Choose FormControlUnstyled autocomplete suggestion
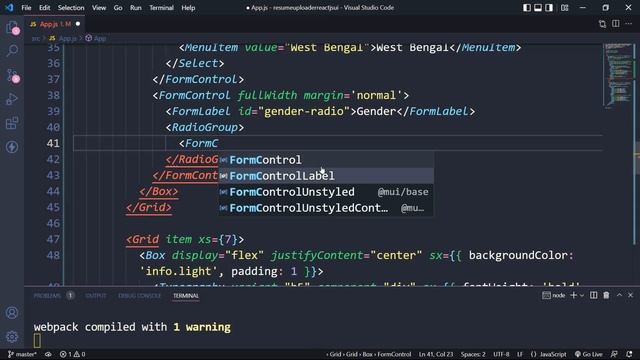This screenshot has width=640, height=360. pyautogui.click(x=326, y=192)
